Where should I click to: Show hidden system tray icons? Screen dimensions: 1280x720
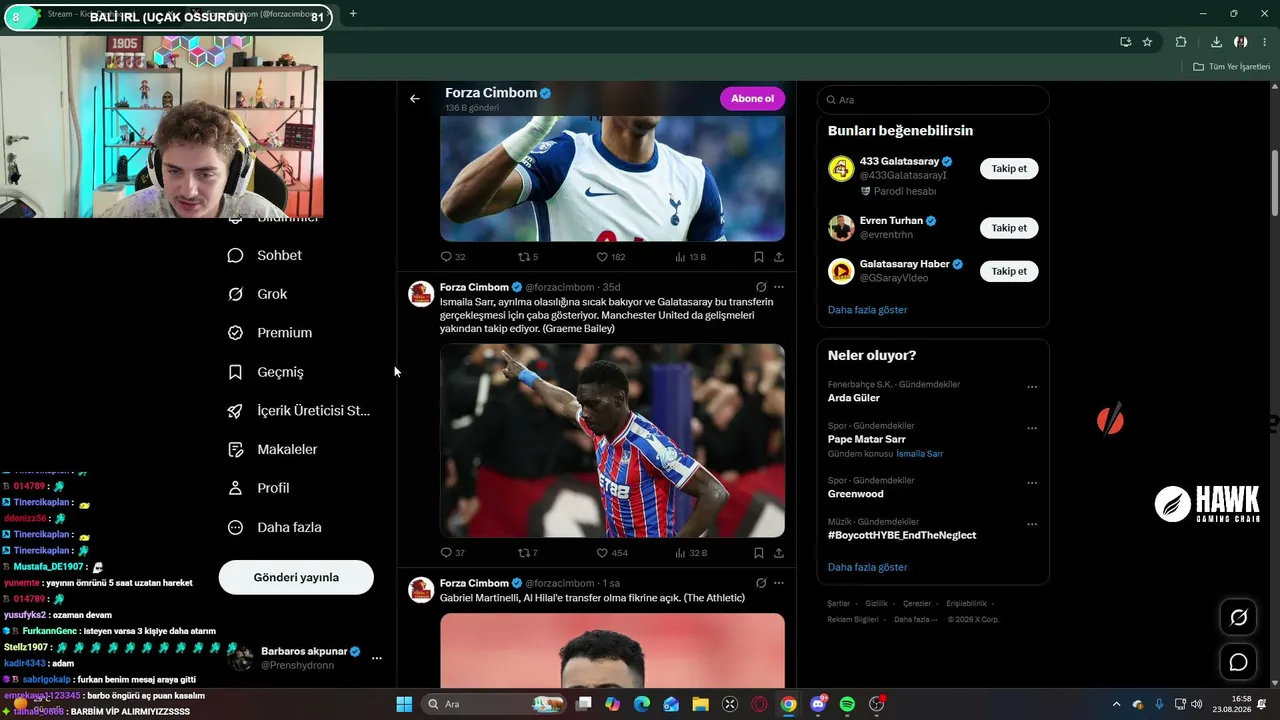(1117, 704)
